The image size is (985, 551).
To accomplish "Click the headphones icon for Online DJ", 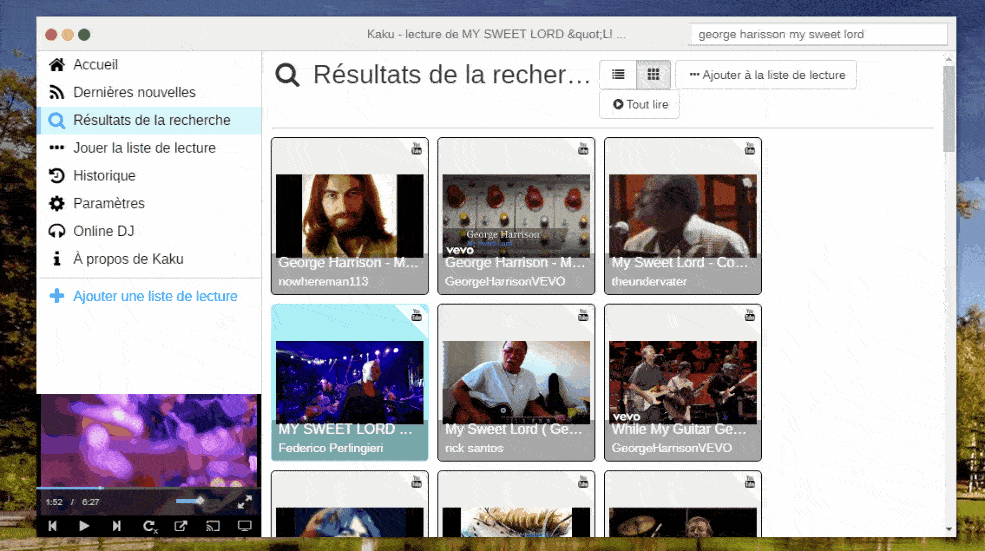I will [x=57, y=231].
